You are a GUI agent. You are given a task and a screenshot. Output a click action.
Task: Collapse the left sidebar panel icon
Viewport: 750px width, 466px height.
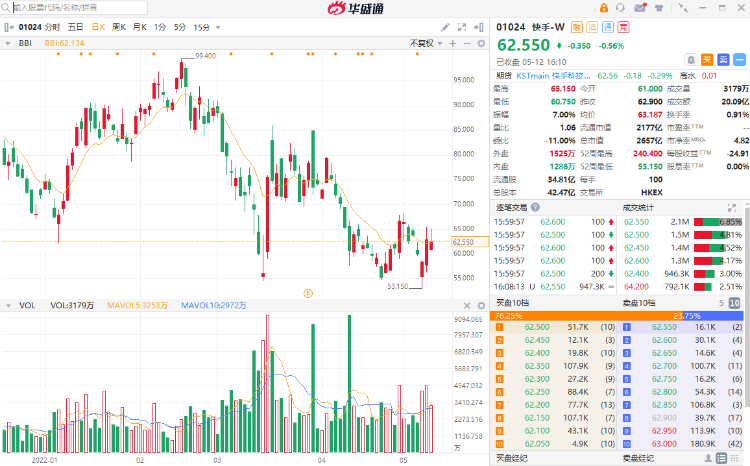[9, 27]
